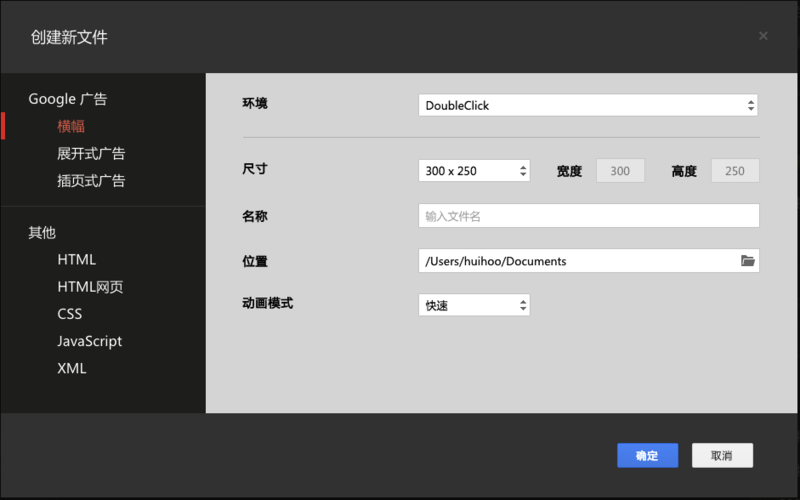
Task: Select 横幅 in the sidebar
Action: (71, 126)
